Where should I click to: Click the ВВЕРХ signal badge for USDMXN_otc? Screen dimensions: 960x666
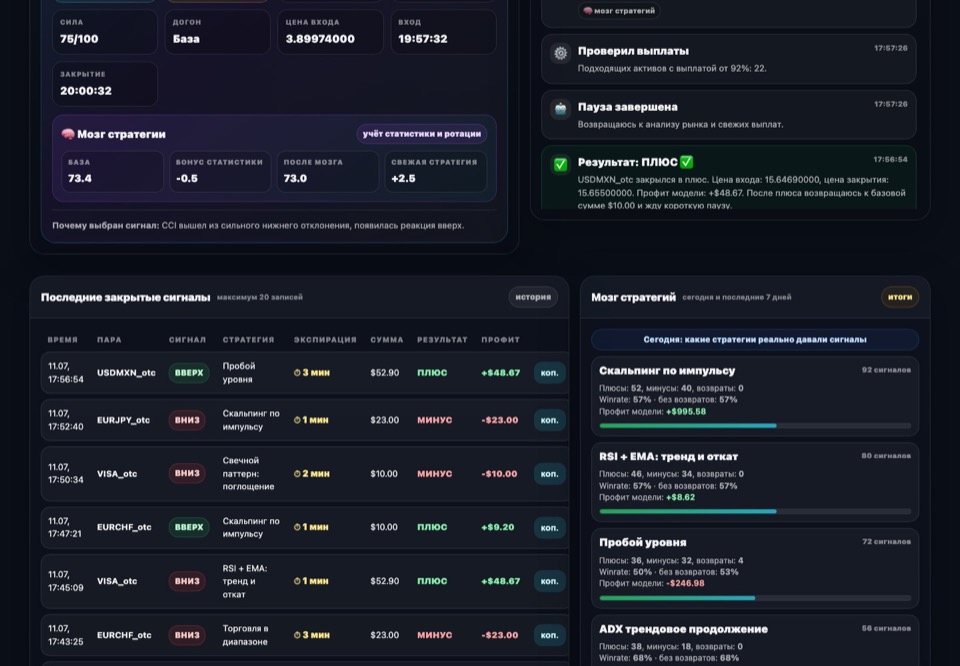pos(189,373)
